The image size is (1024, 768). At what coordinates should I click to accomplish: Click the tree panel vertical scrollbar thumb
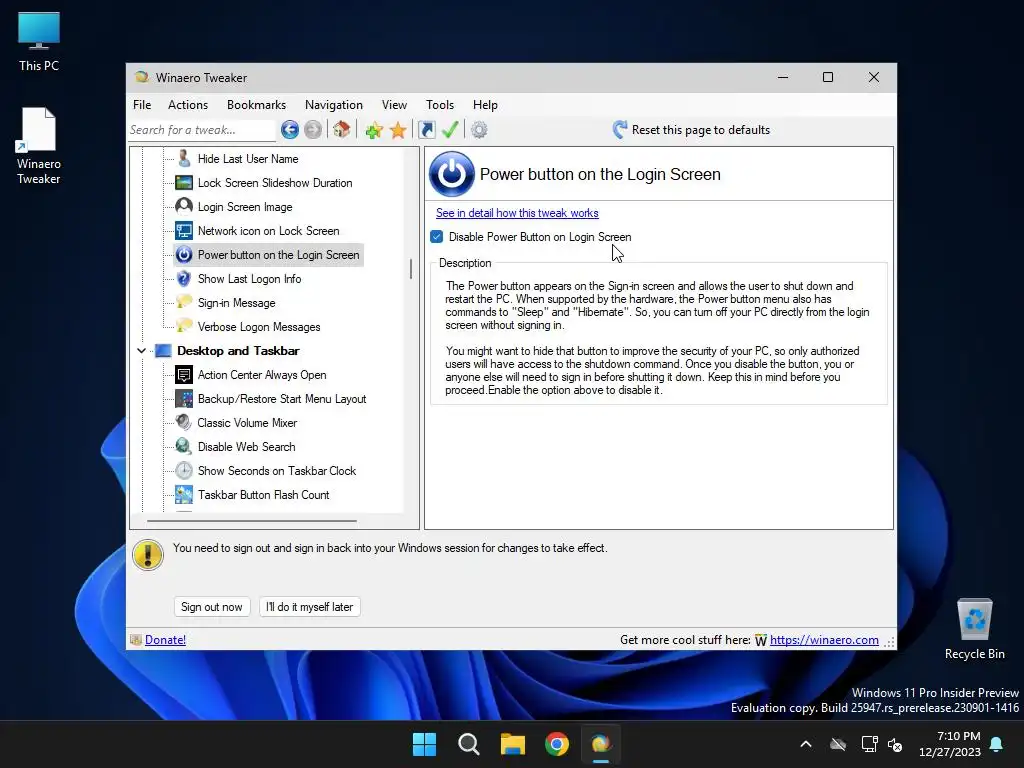tap(411, 268)
